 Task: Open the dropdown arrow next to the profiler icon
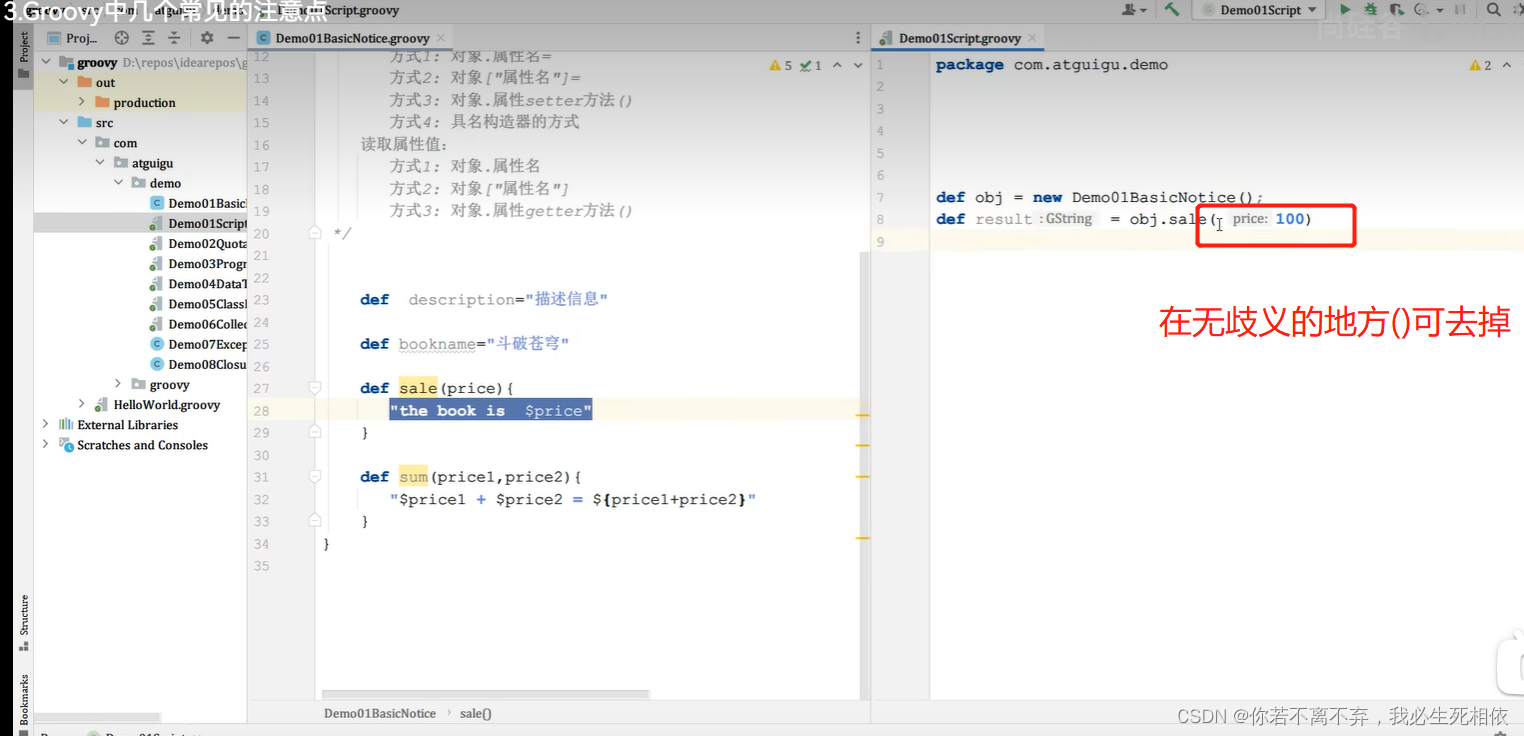(x=1440, y=10)
